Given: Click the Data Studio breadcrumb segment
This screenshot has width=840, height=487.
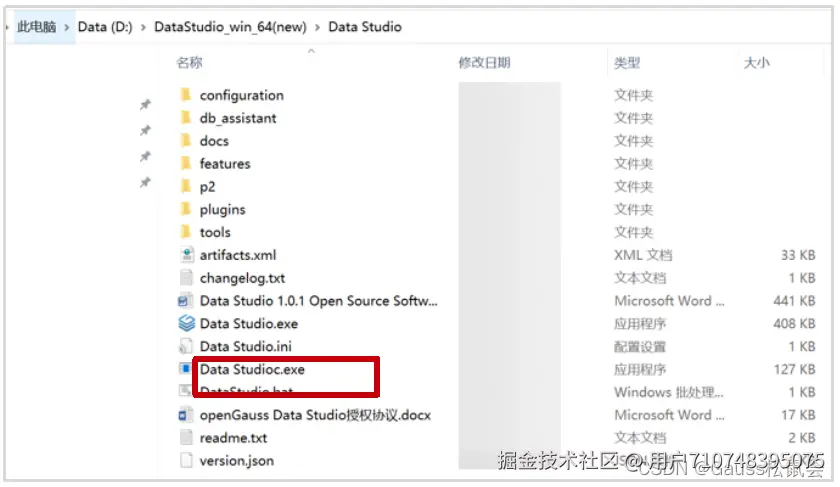Looking at the screenshot, I should pyautogui.click(x=365, y=27).
